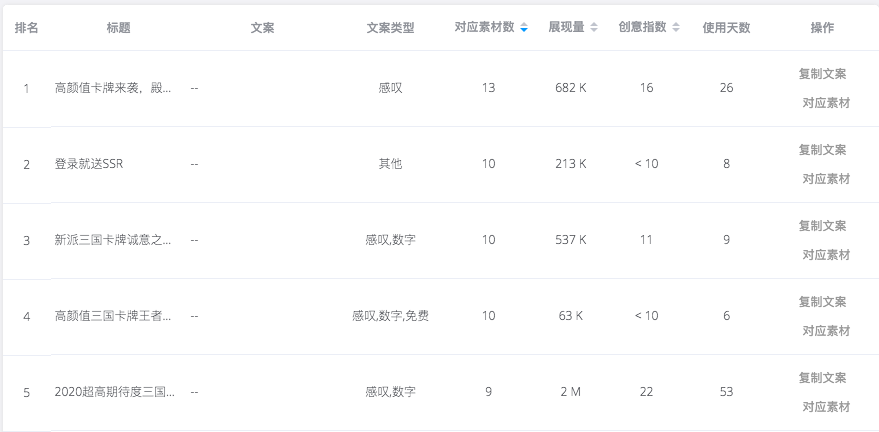Select title 高颜值卡牌来袭 in first row
This screenshot has height=432, width=879.
click(113, 88)
